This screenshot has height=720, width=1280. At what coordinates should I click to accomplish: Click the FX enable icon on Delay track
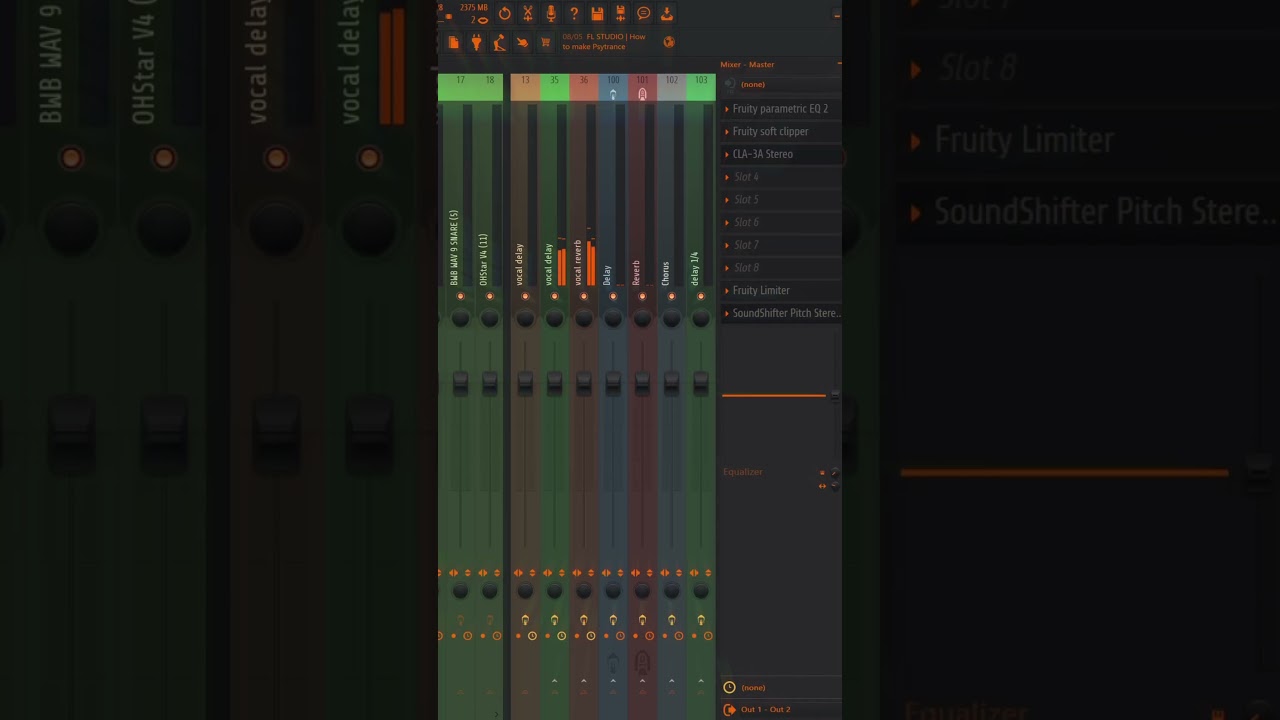tap(613, 620)
